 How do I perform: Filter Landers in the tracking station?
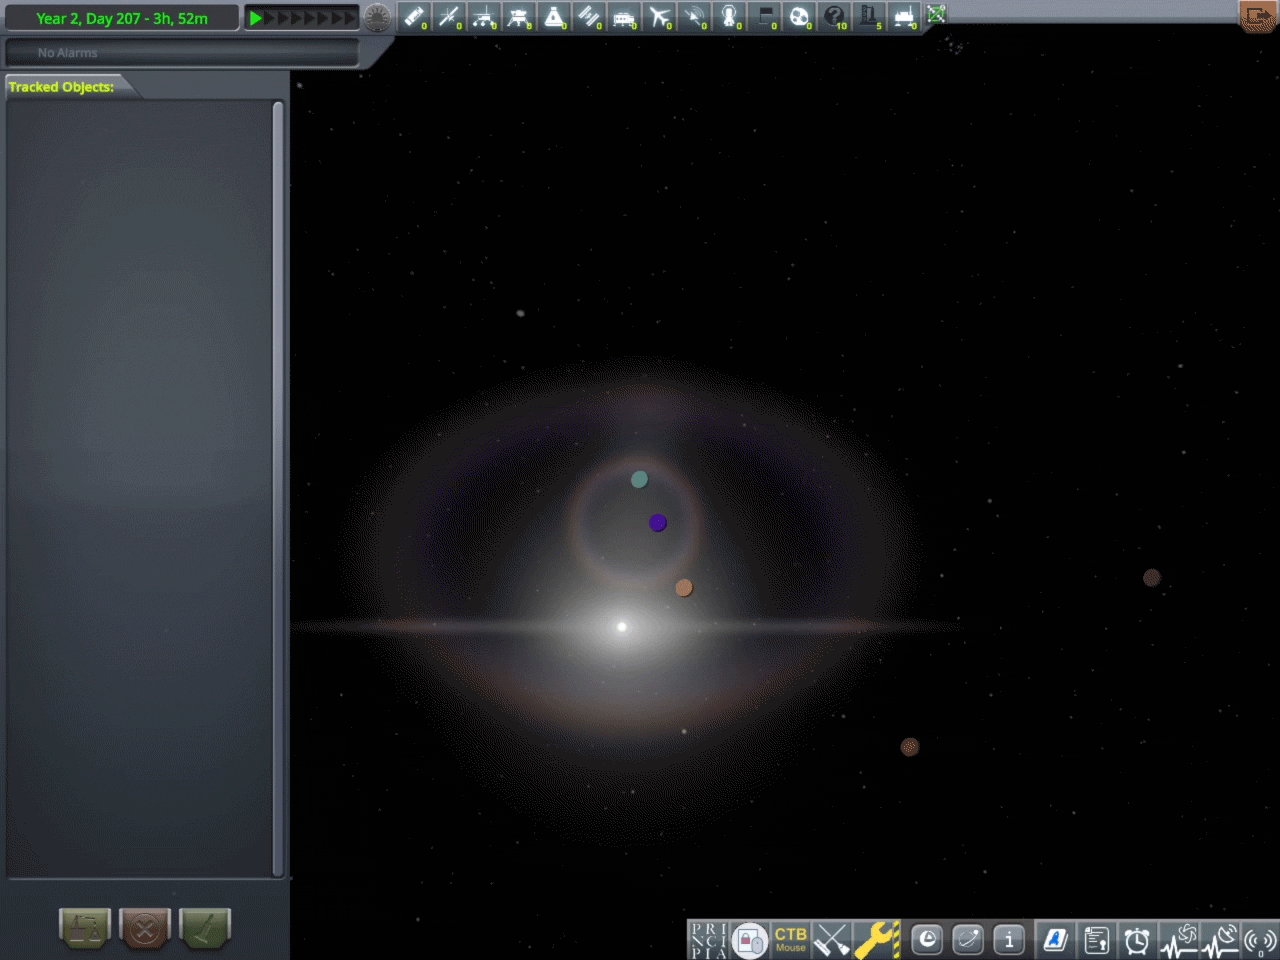pos(519,16)
